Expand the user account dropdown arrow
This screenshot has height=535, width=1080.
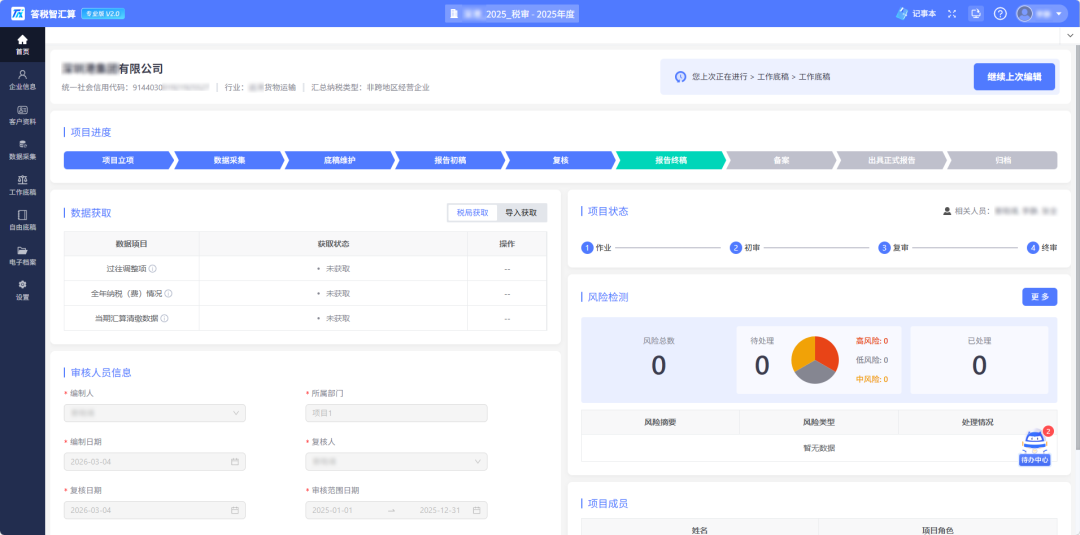(x=1059, y=14)
